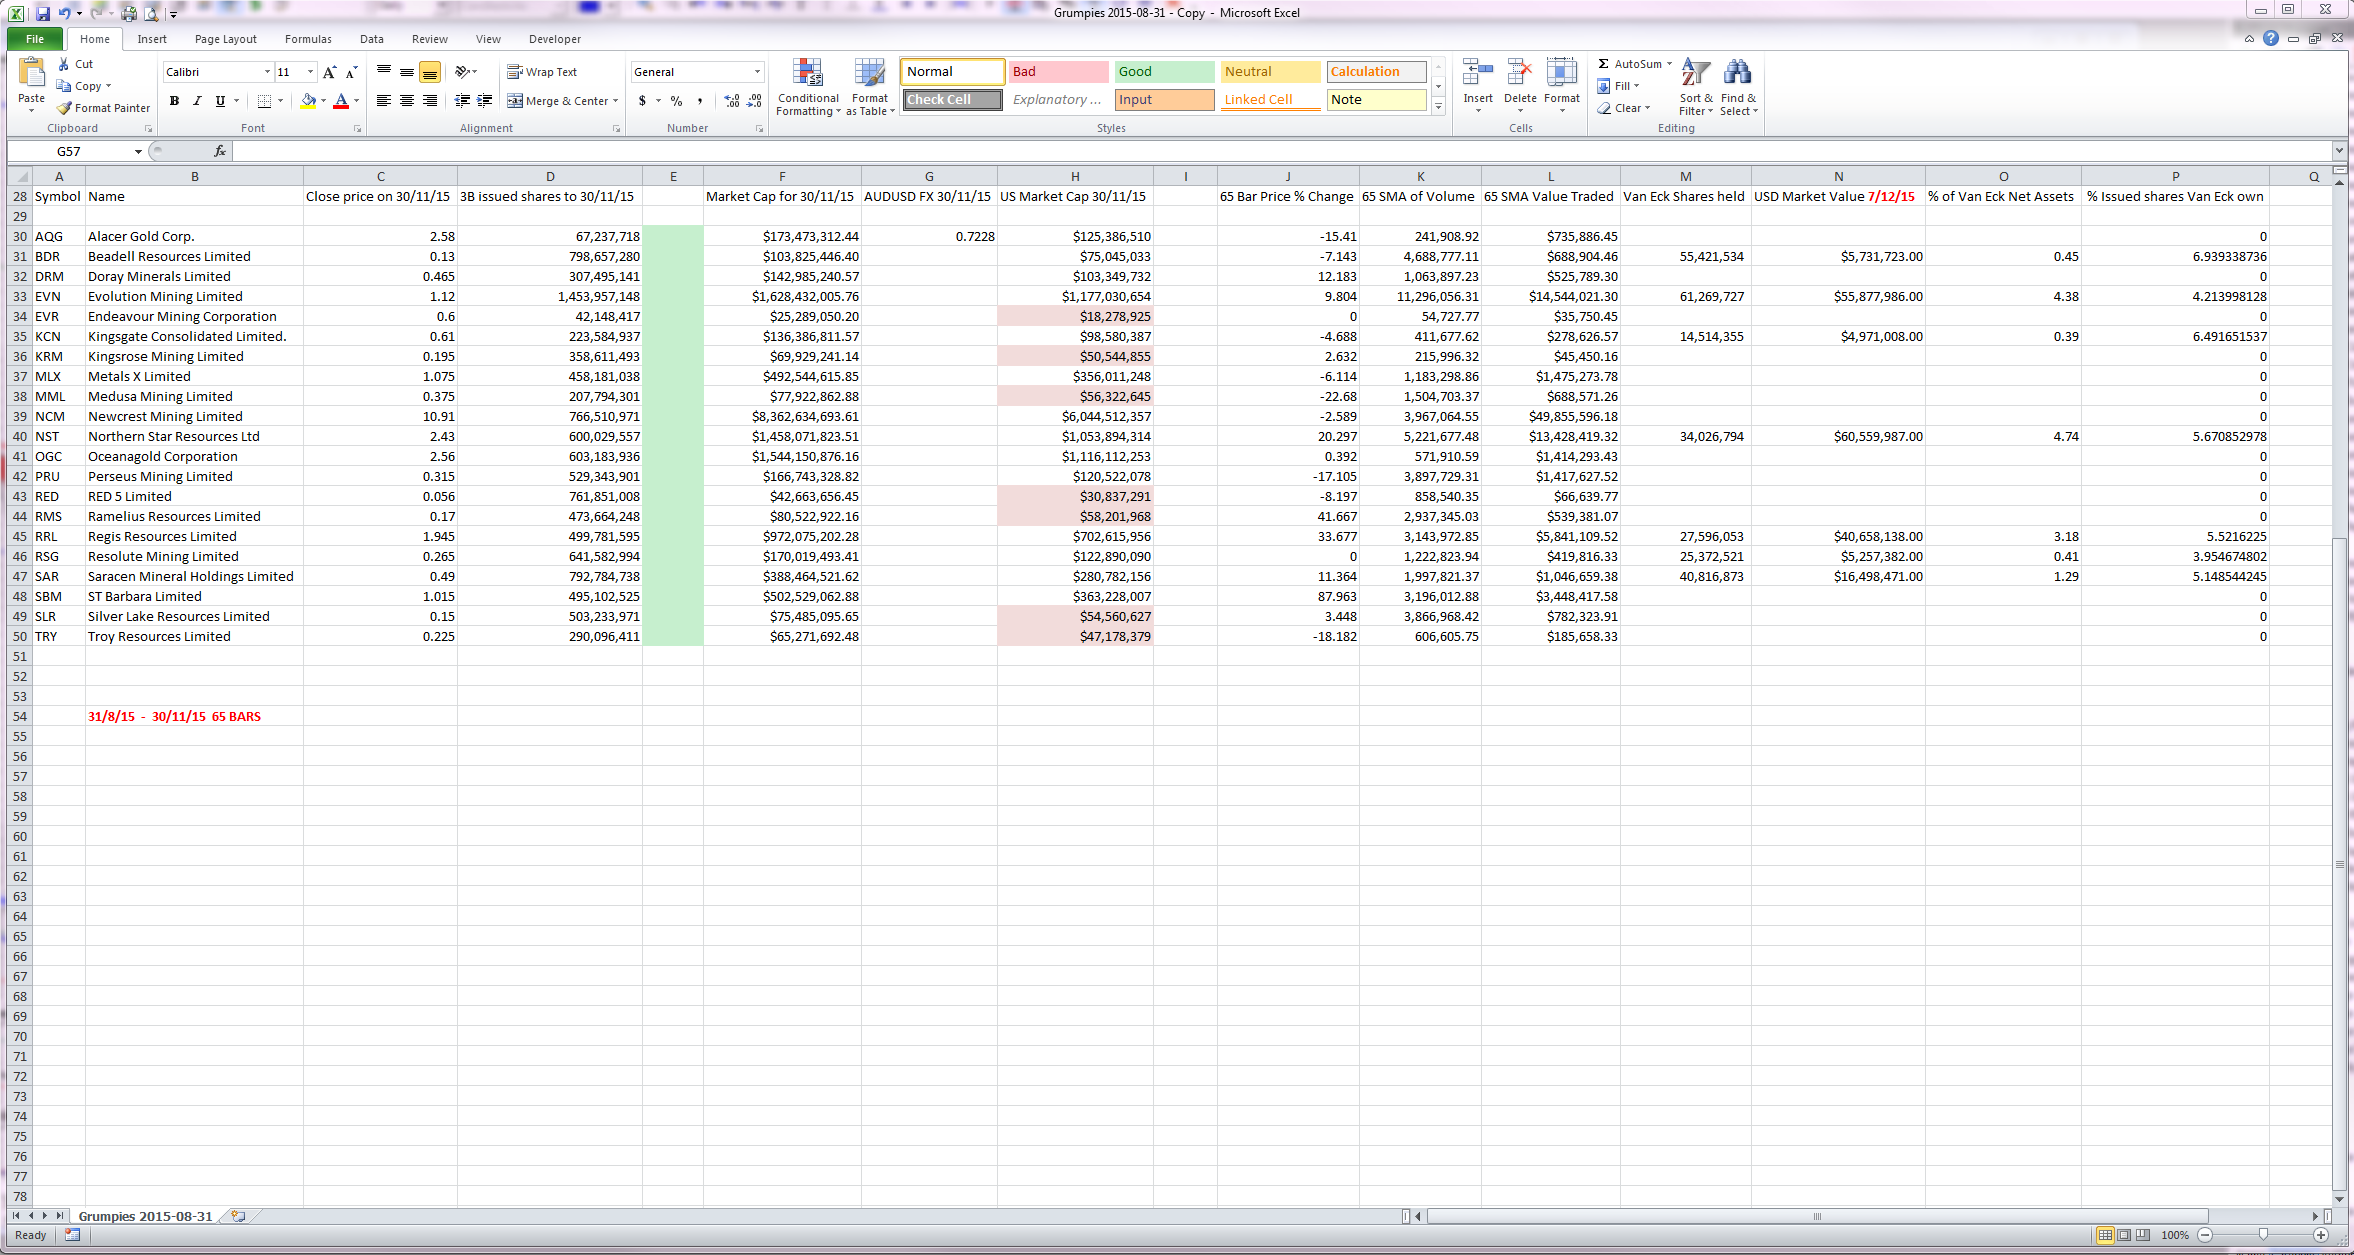The width and height of the screenshot is (2354, 1255).
Task: Apply the red font color
Action: click(x=341, y=101)
